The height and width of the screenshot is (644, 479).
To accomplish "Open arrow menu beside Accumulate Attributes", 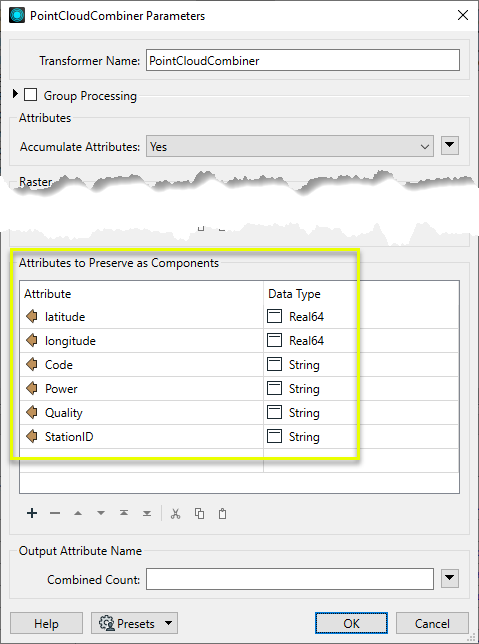I will pos(450,145).
